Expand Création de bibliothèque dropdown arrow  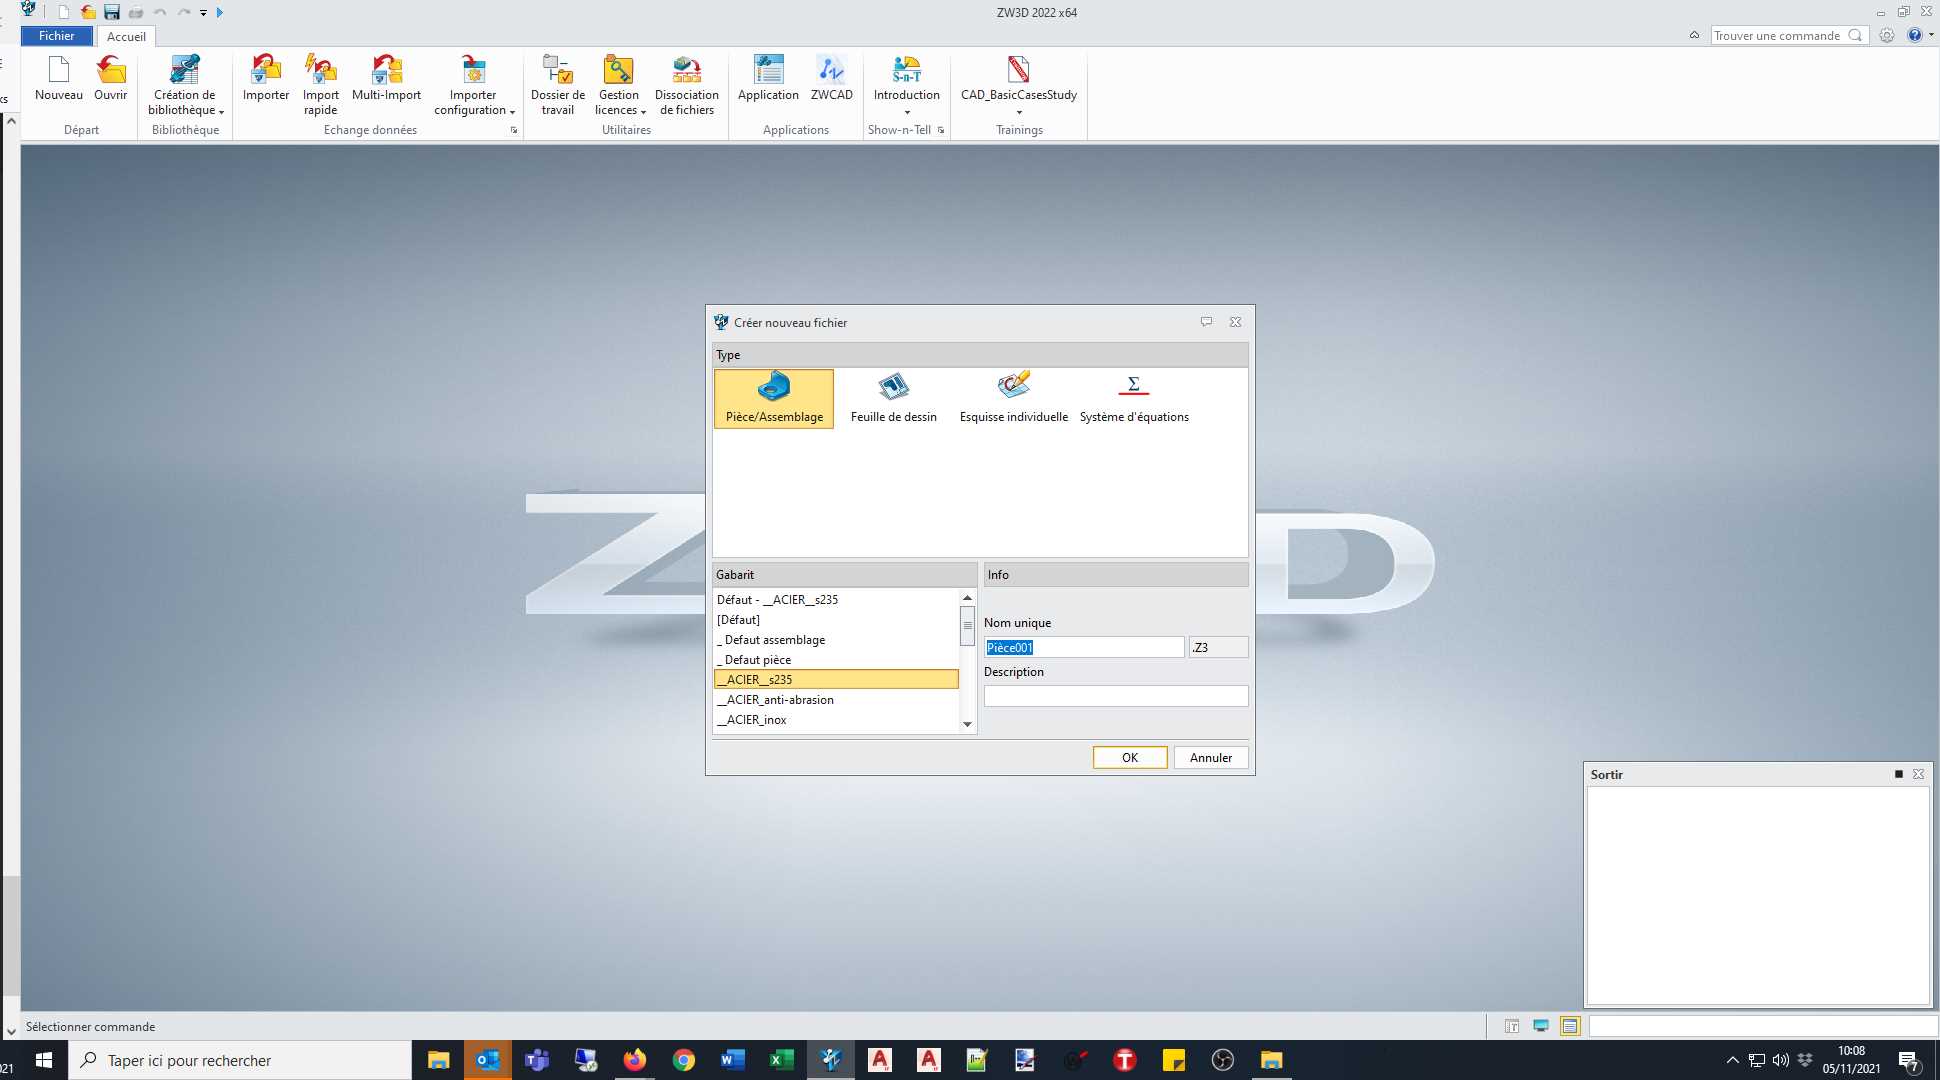221,111
